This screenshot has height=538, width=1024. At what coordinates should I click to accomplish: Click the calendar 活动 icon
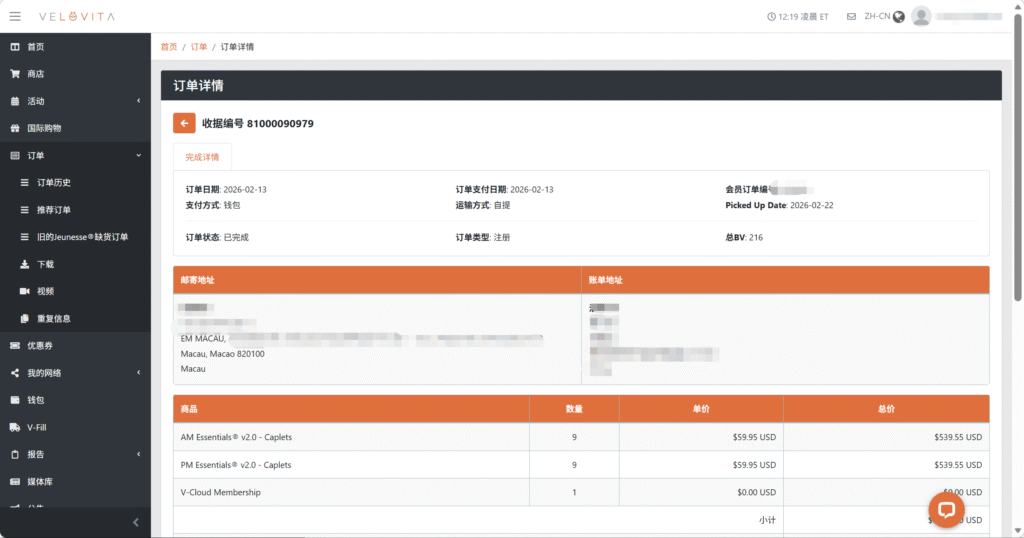point(15,101)
